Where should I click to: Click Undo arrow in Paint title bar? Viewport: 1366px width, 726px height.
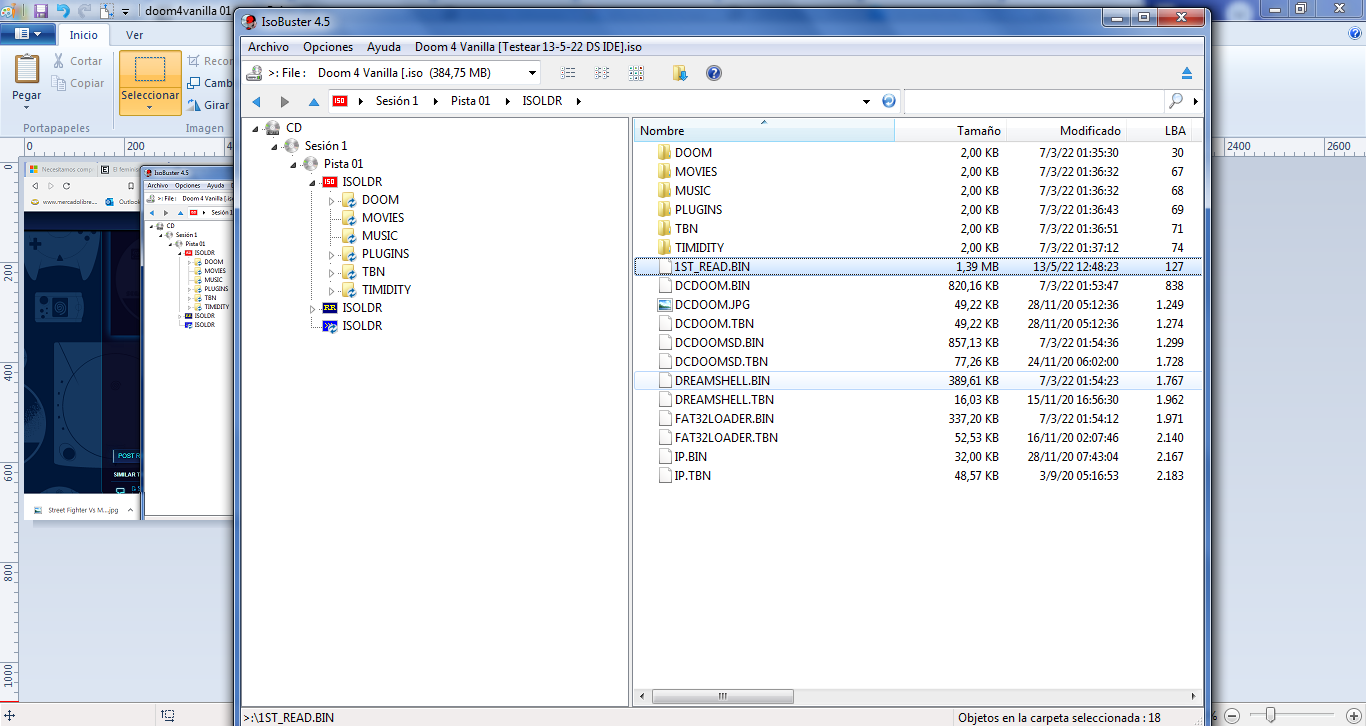point(63,11)
